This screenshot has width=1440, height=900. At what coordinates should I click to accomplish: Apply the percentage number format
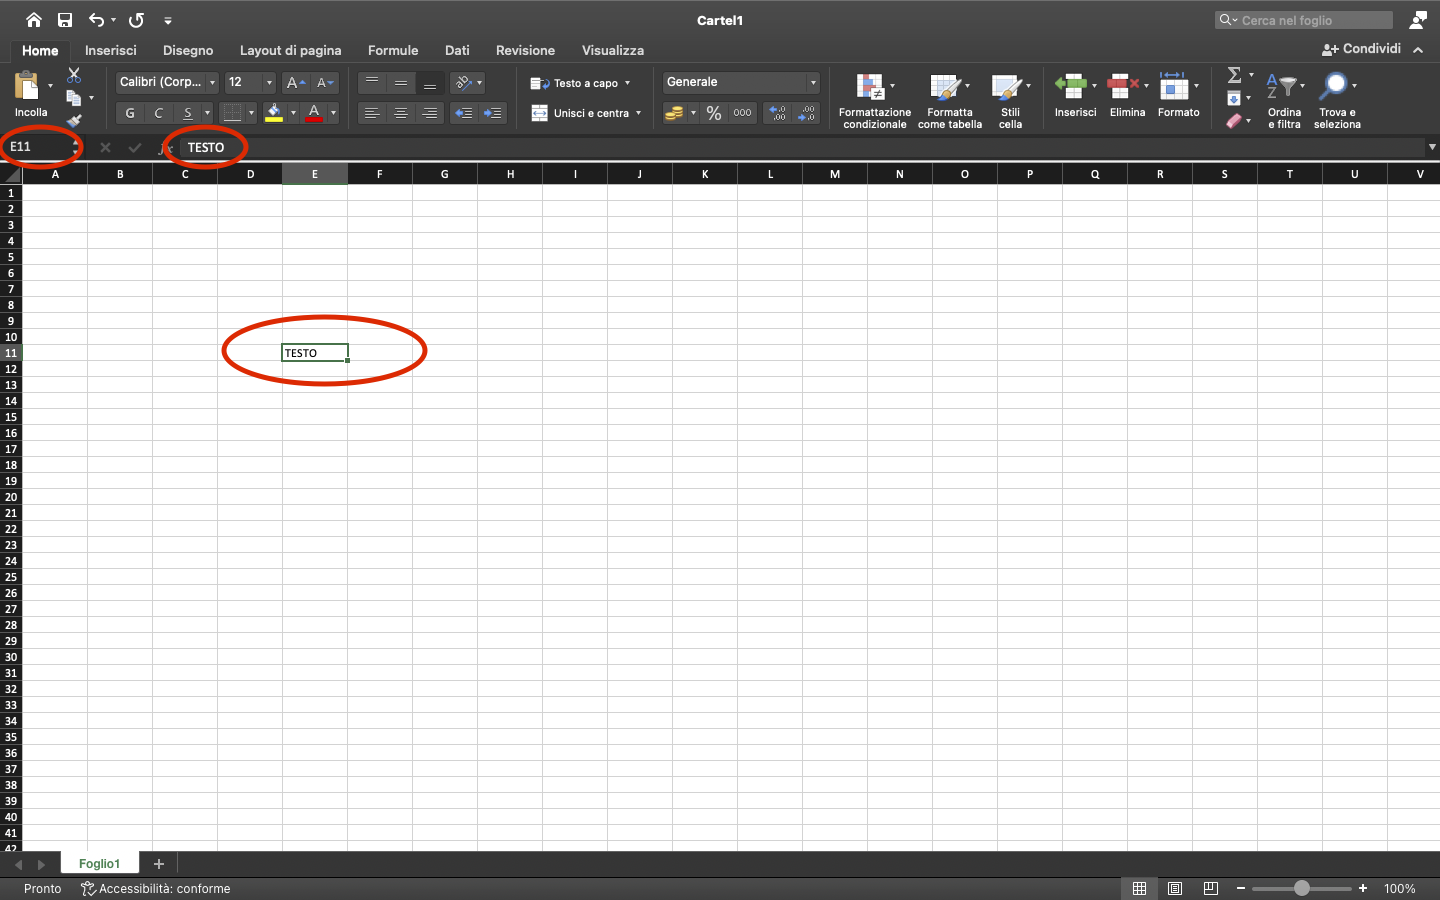pos(714,113)
